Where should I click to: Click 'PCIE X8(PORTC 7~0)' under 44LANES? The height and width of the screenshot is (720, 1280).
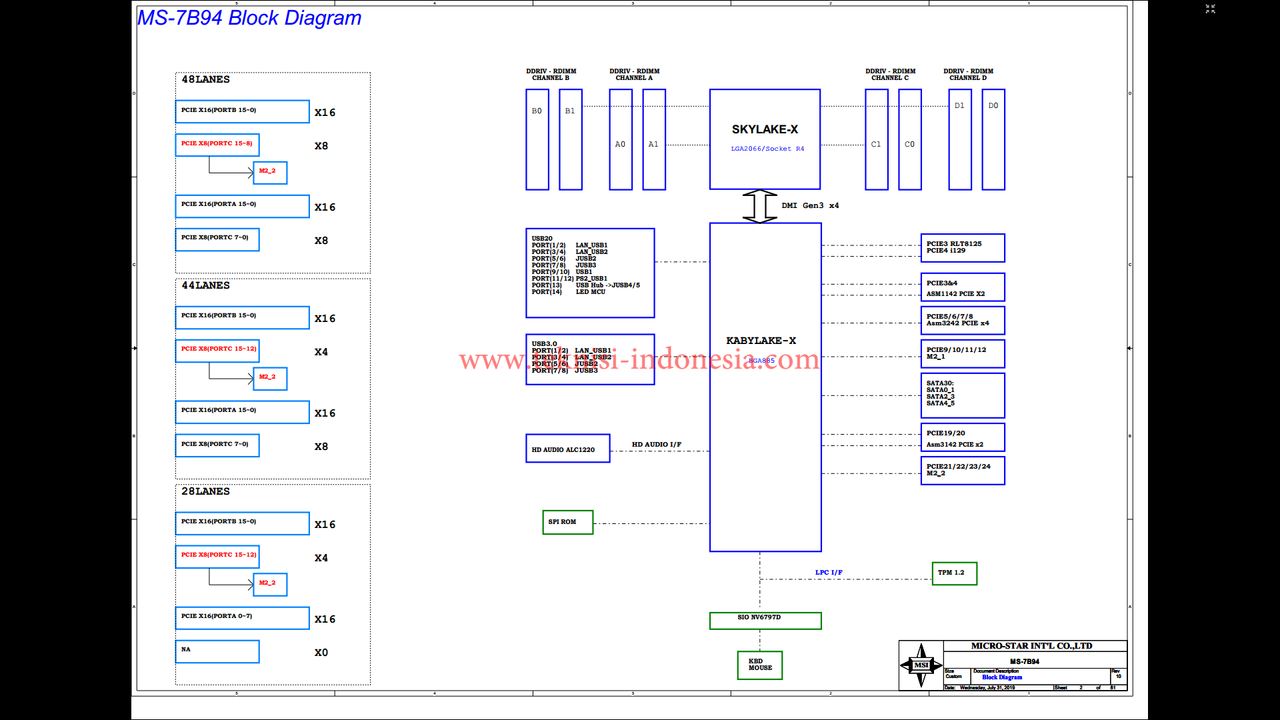pyautogui.click(x=217, y=445)
